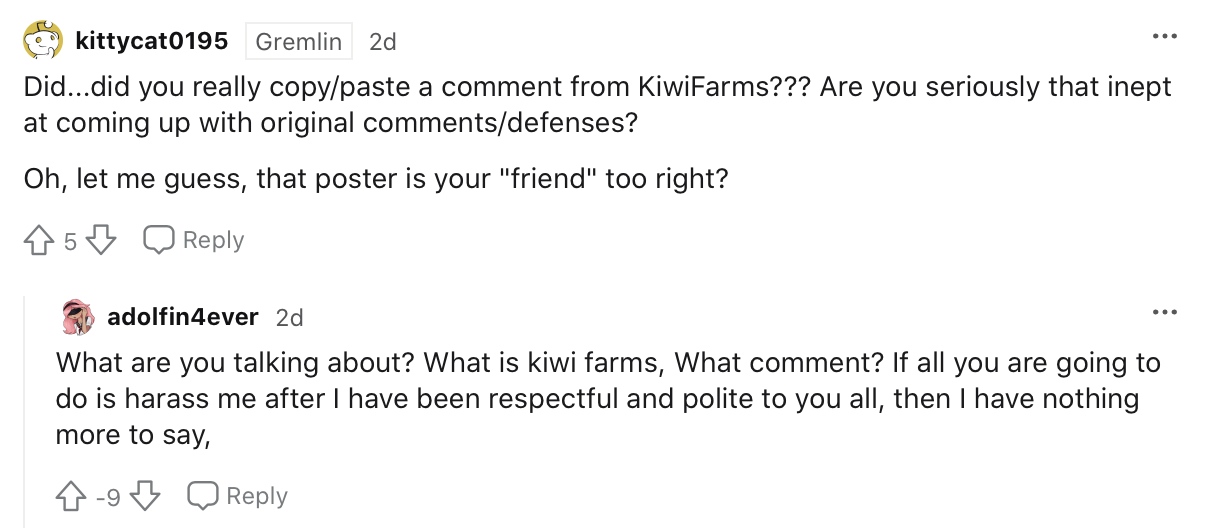The height and width of the screenshot is (528, 1213).
Task: Upvote kittycat0195's comment
Action: [39, 240]
